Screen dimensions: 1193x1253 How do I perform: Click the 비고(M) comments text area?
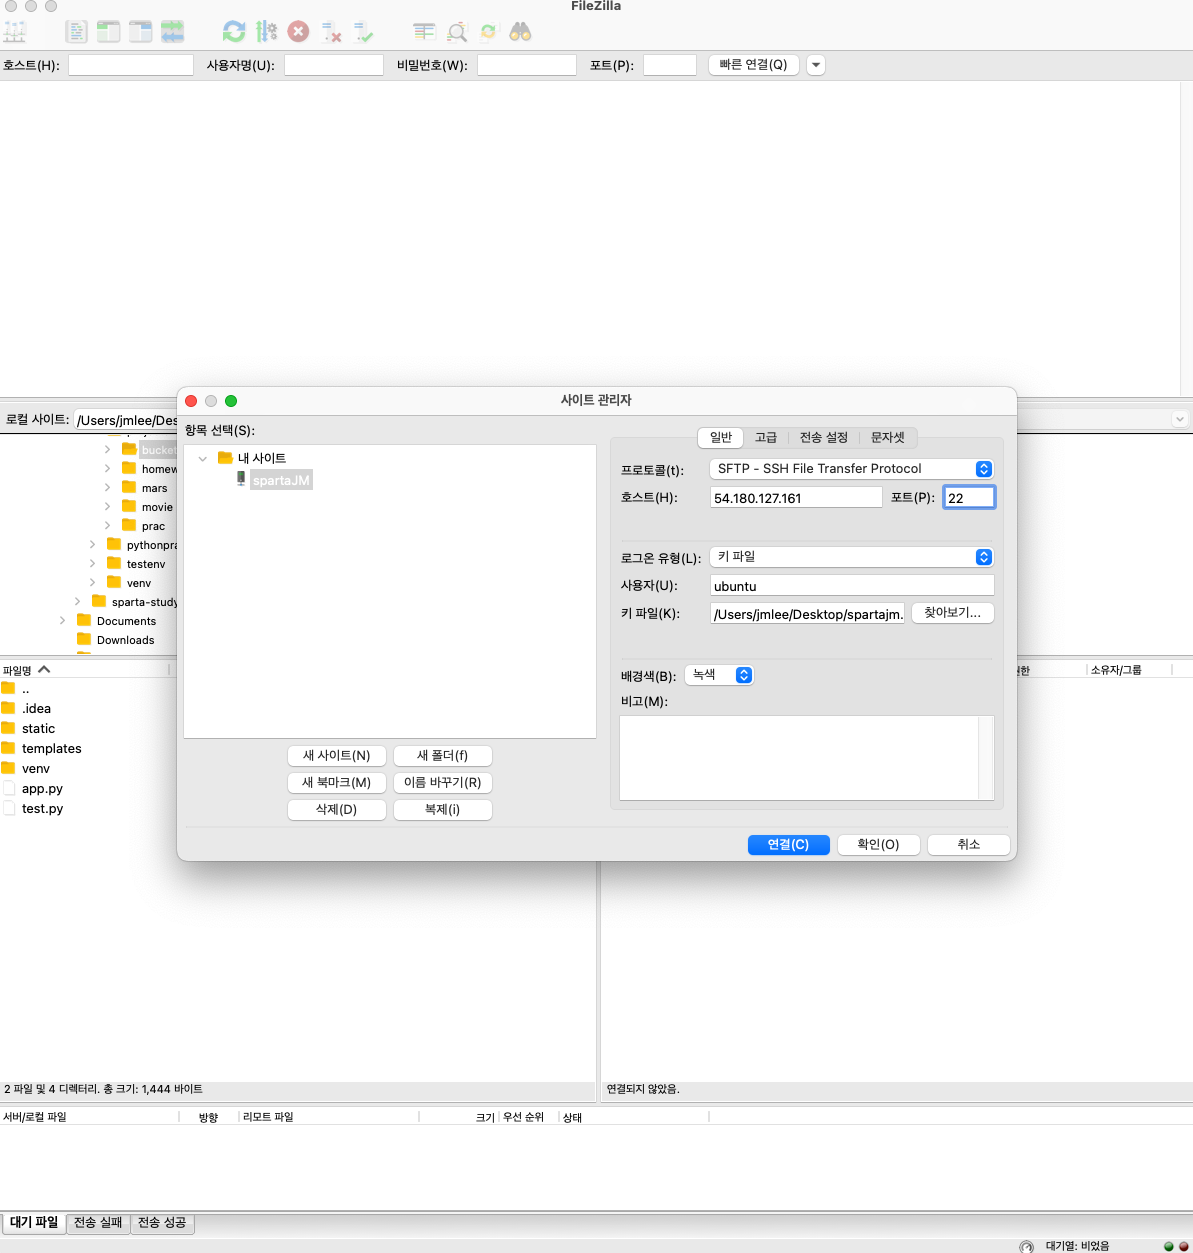coord(807,757)
